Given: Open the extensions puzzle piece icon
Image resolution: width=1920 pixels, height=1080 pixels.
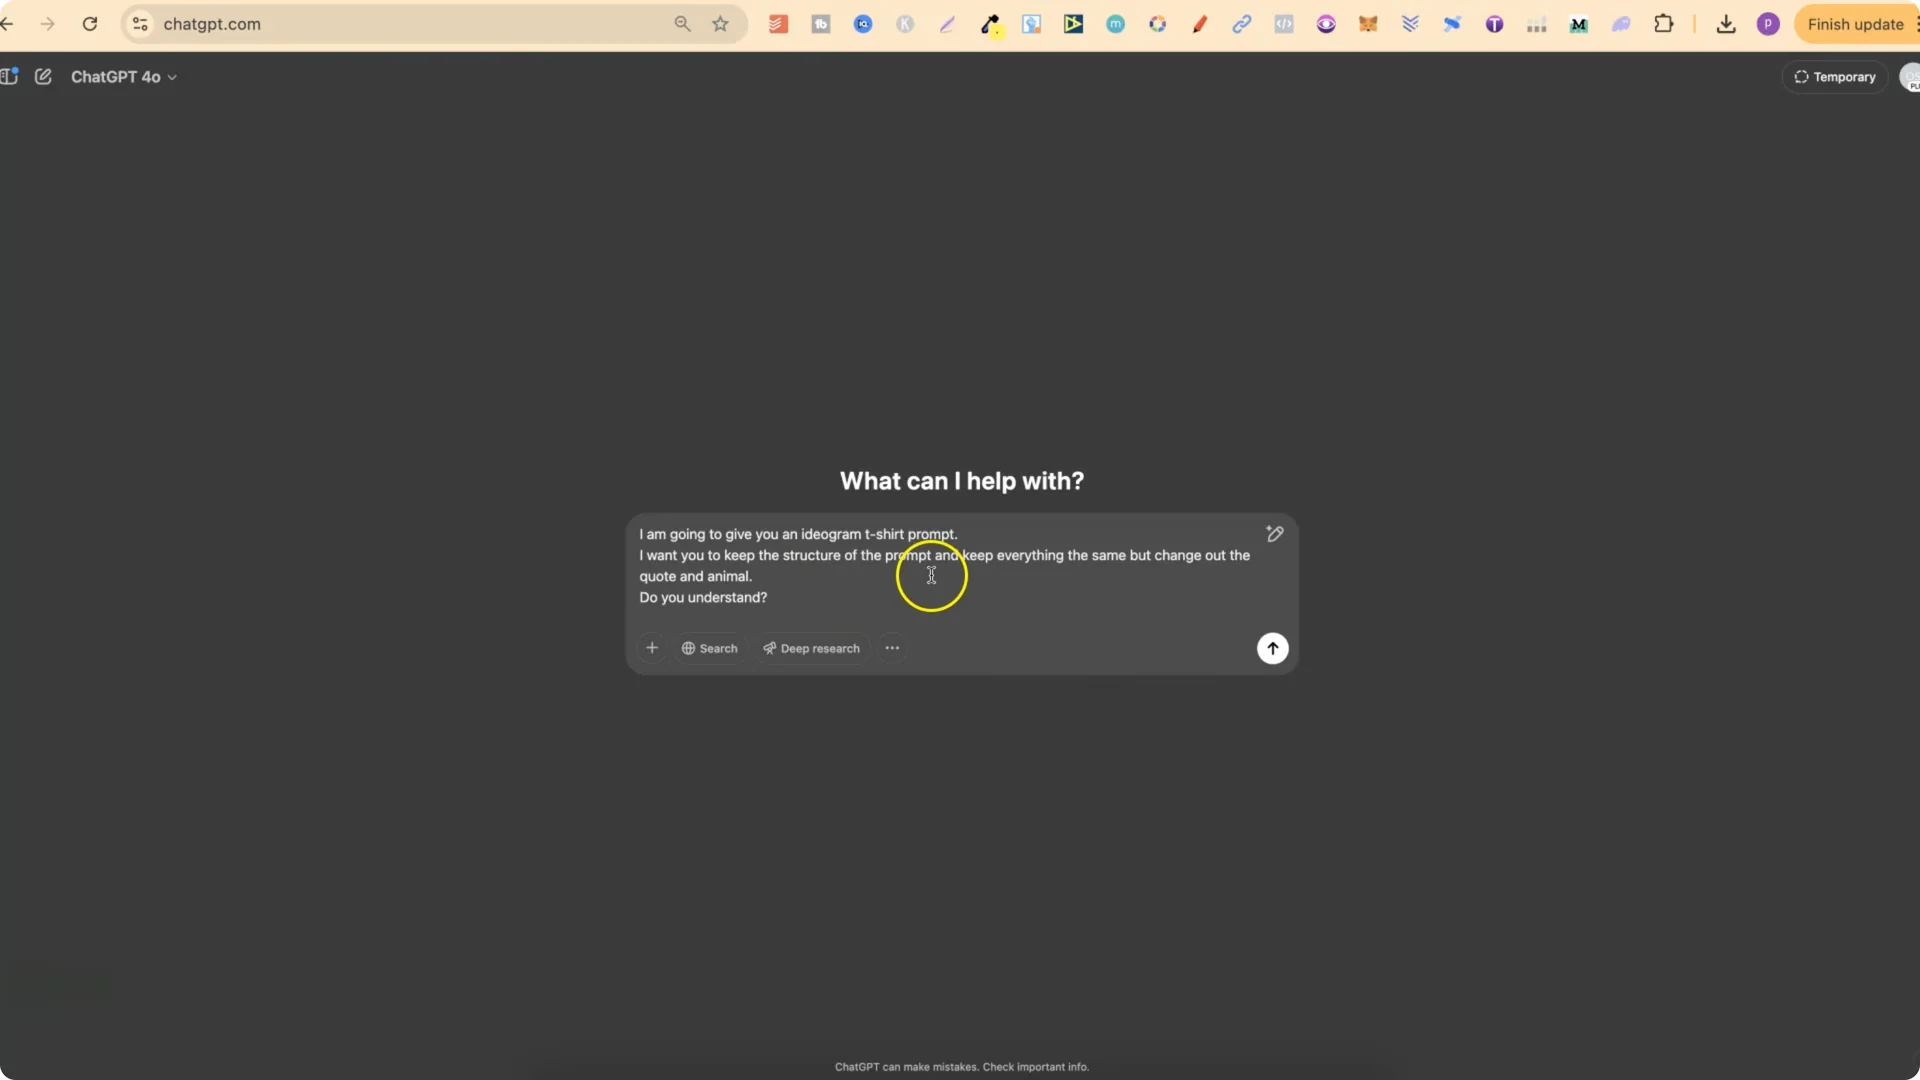Looking at the screenshot, I should (1664, 23).
